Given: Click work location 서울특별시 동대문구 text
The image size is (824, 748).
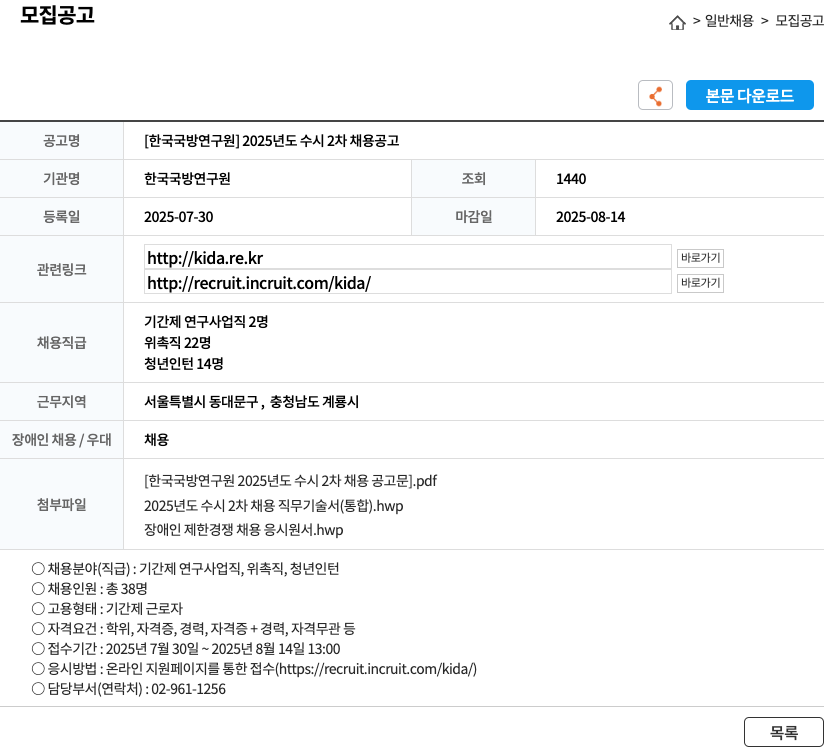Looking at the screenshot, I should tap(201, 402).
